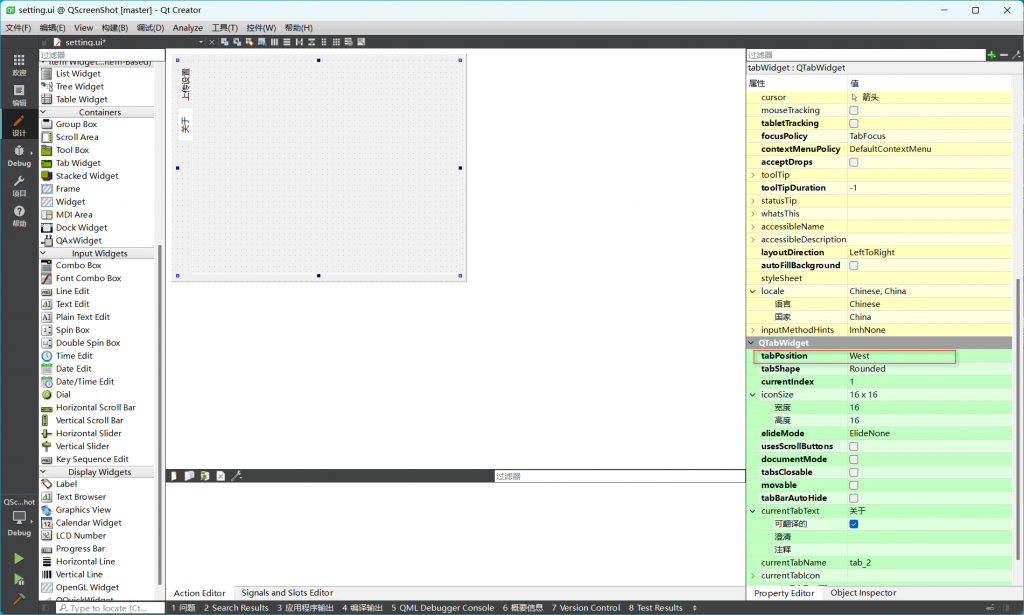Screen dimensions: 1024x615
Task: Click the green plus add property icon
Action: point(991,55)
